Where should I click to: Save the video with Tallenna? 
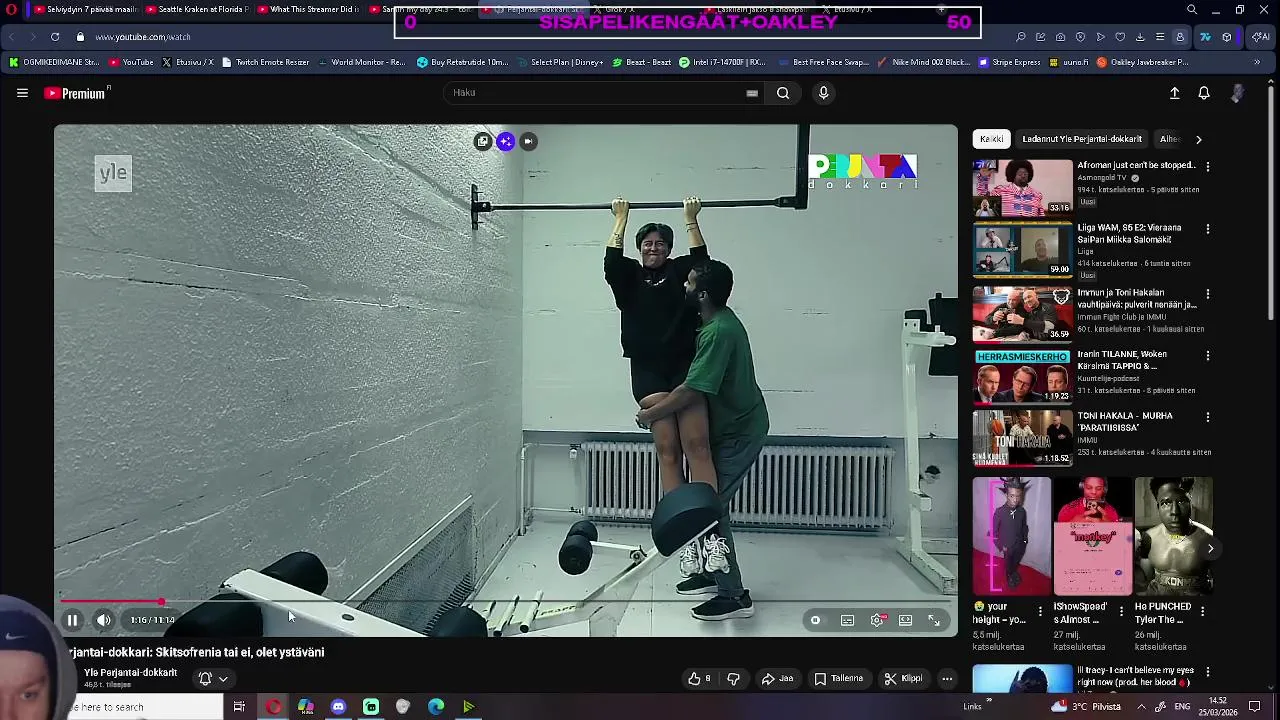point(838,678)
